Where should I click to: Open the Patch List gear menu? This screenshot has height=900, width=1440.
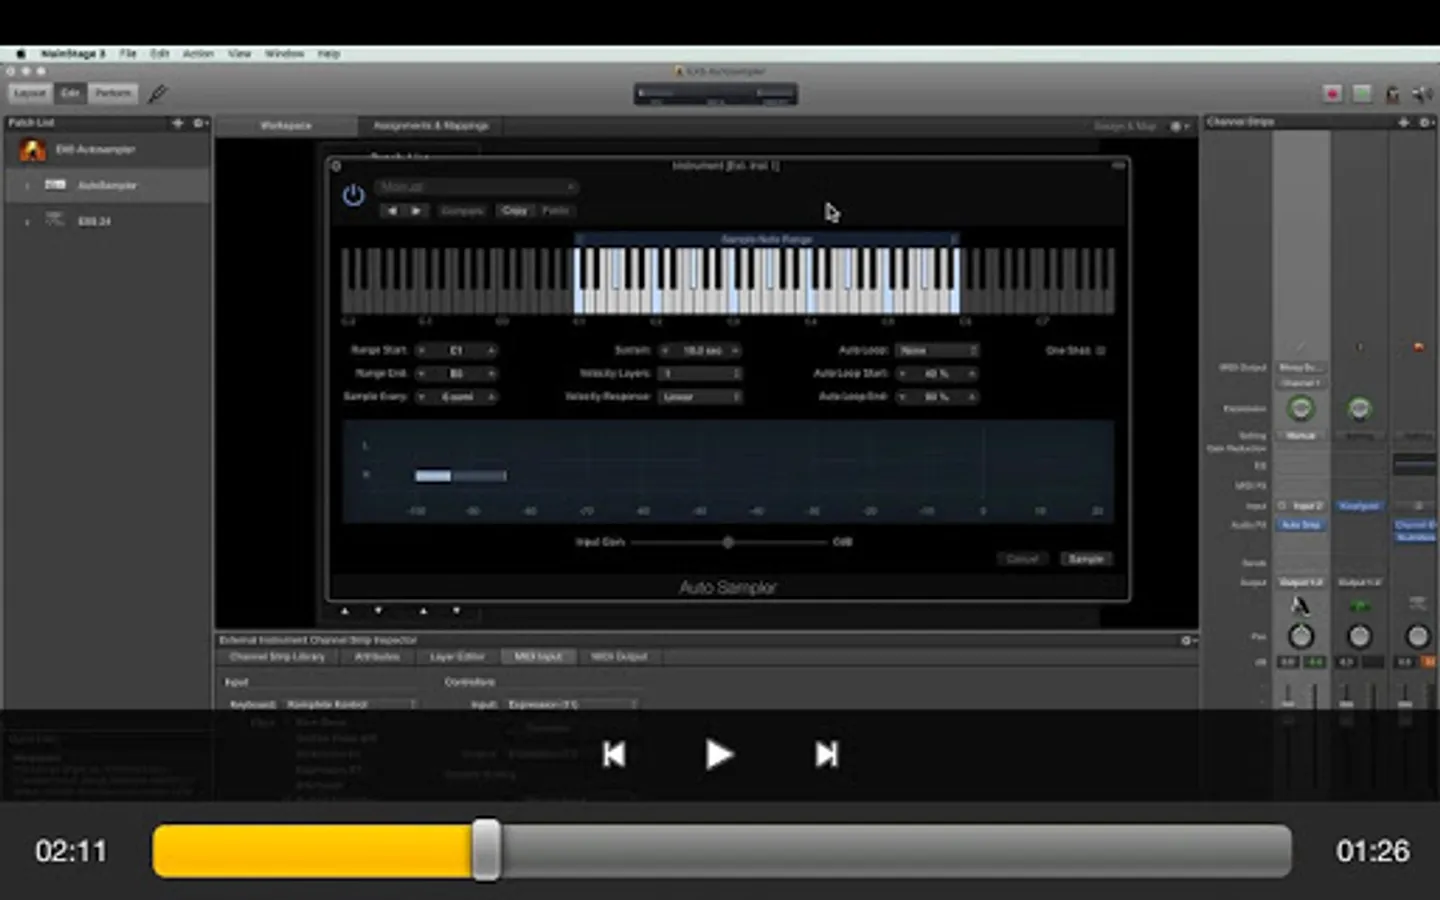click(199, 123)
